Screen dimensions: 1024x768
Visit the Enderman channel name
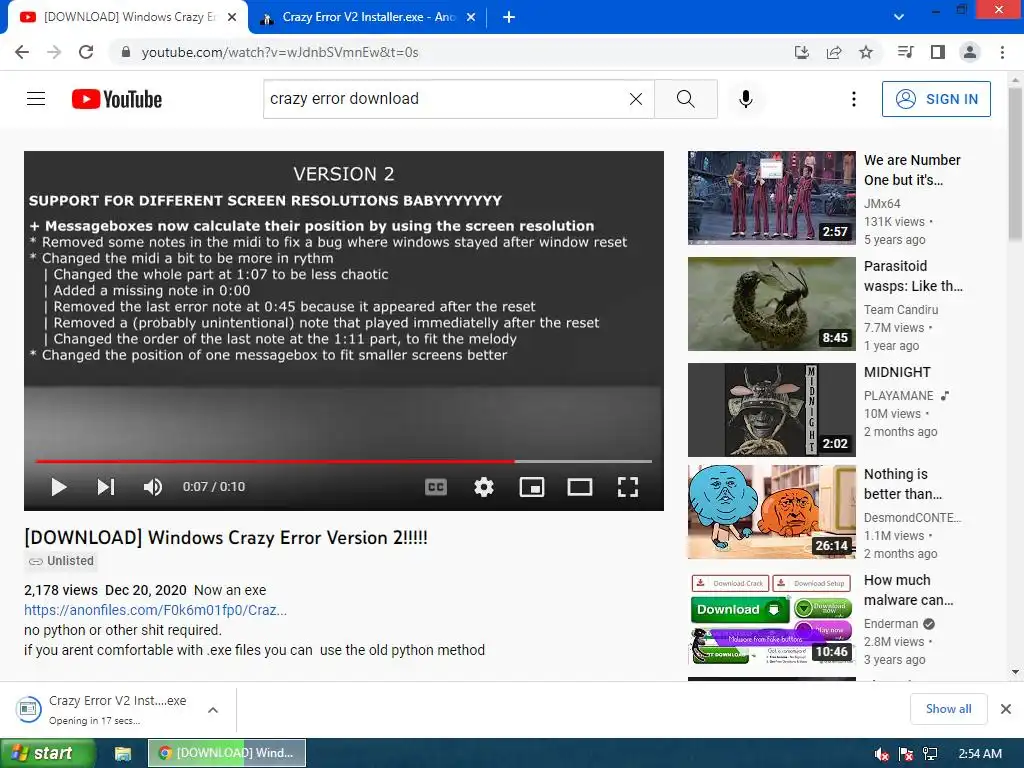click(891, 624)
